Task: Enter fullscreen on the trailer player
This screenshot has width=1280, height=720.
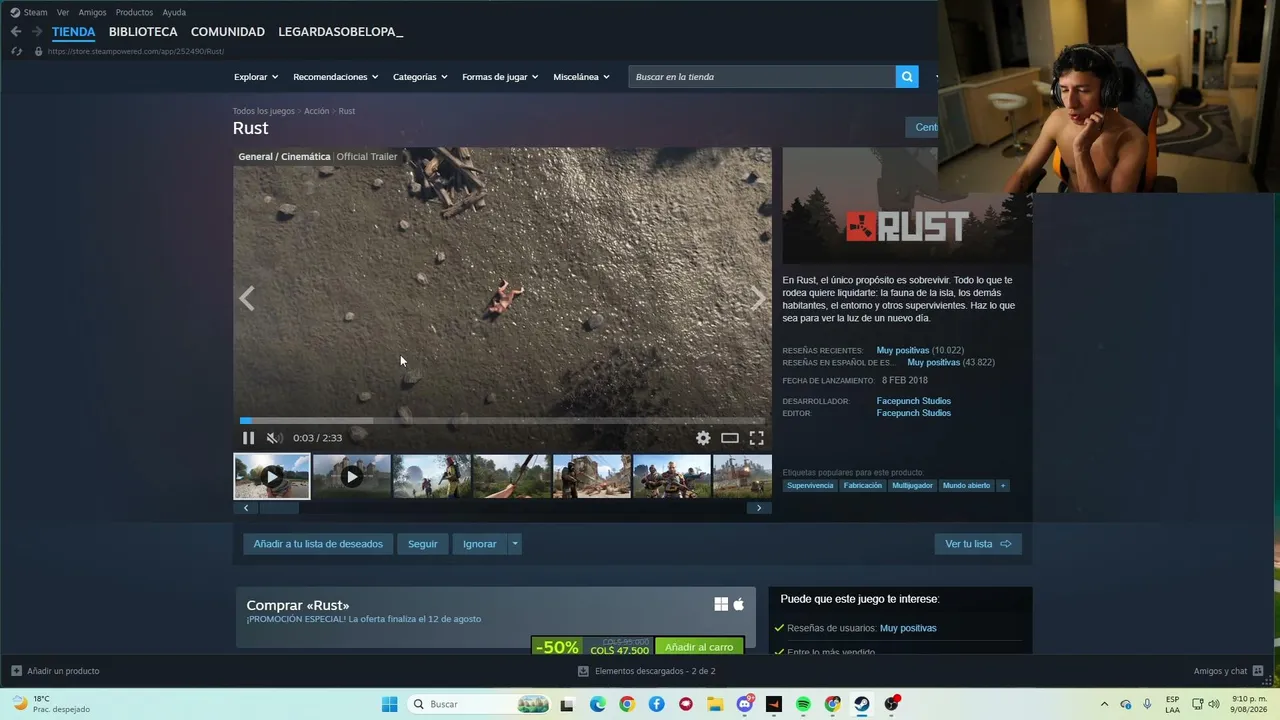Action: (x=757, y=438)
